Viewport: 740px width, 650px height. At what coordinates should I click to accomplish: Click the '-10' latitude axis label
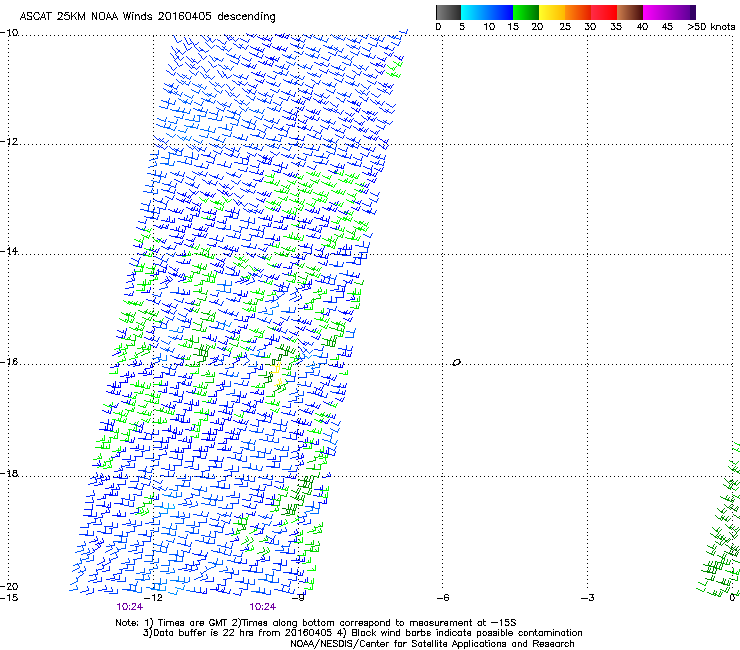(9, 33)
